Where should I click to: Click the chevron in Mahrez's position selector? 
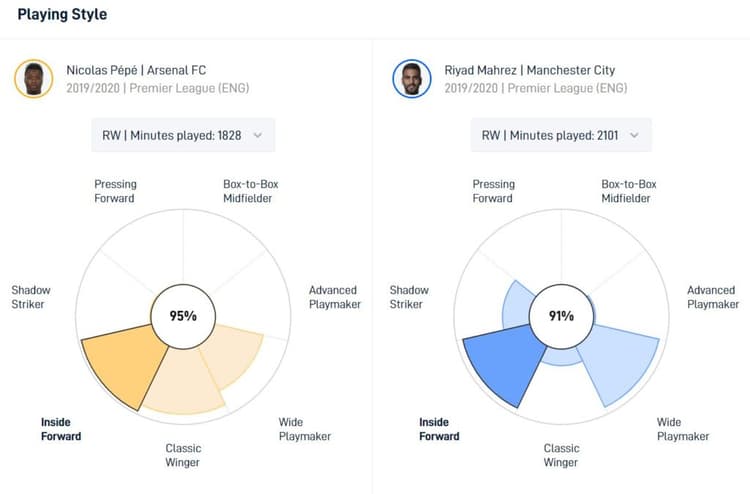click(x=636, y=135)
